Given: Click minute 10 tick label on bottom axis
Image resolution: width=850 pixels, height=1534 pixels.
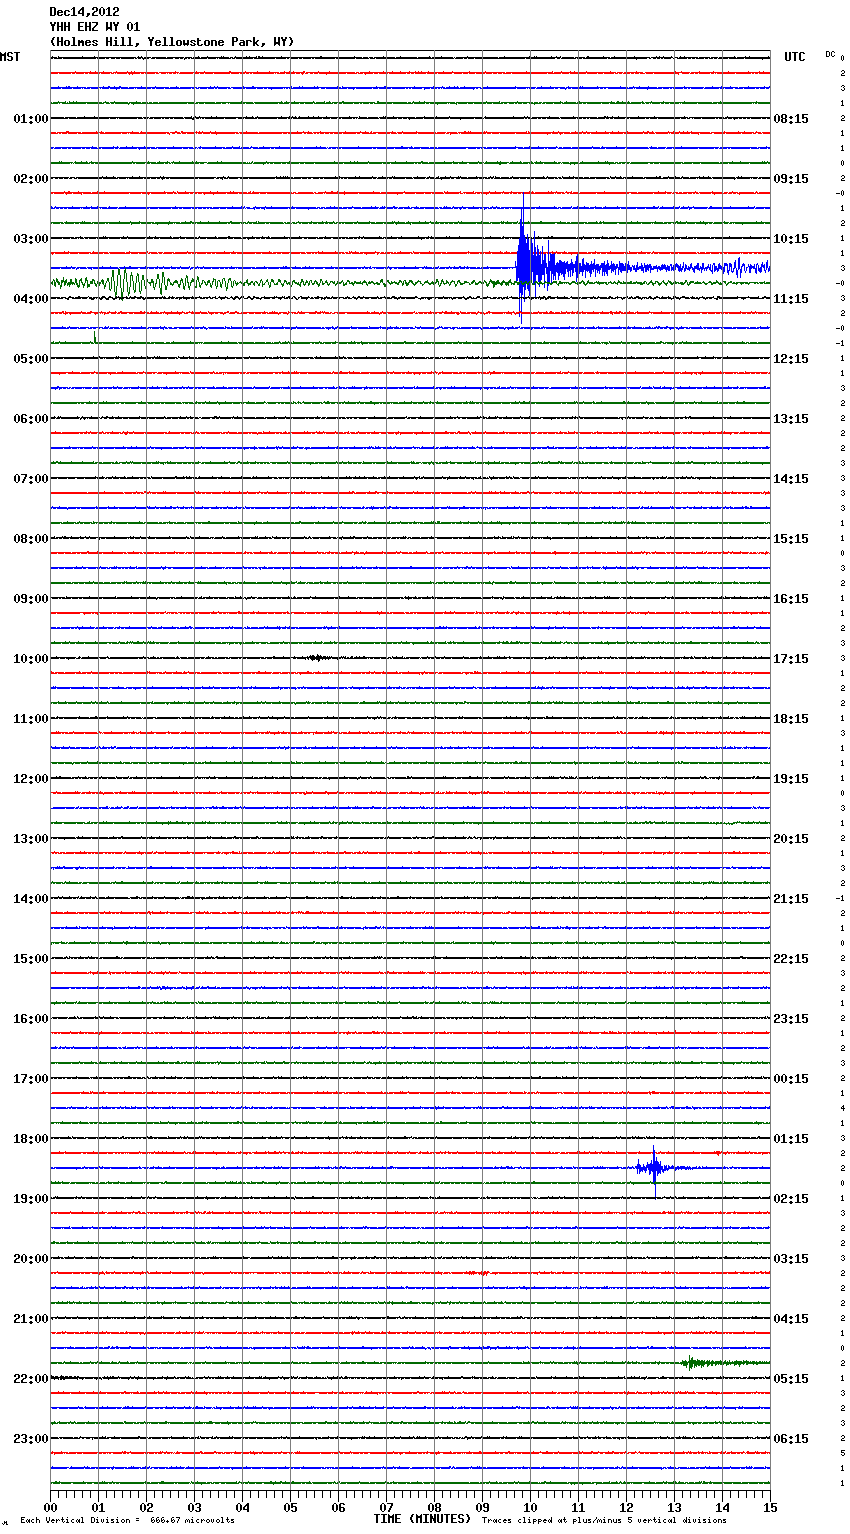Looking at the screenshot, I should tap(530, 1507).
